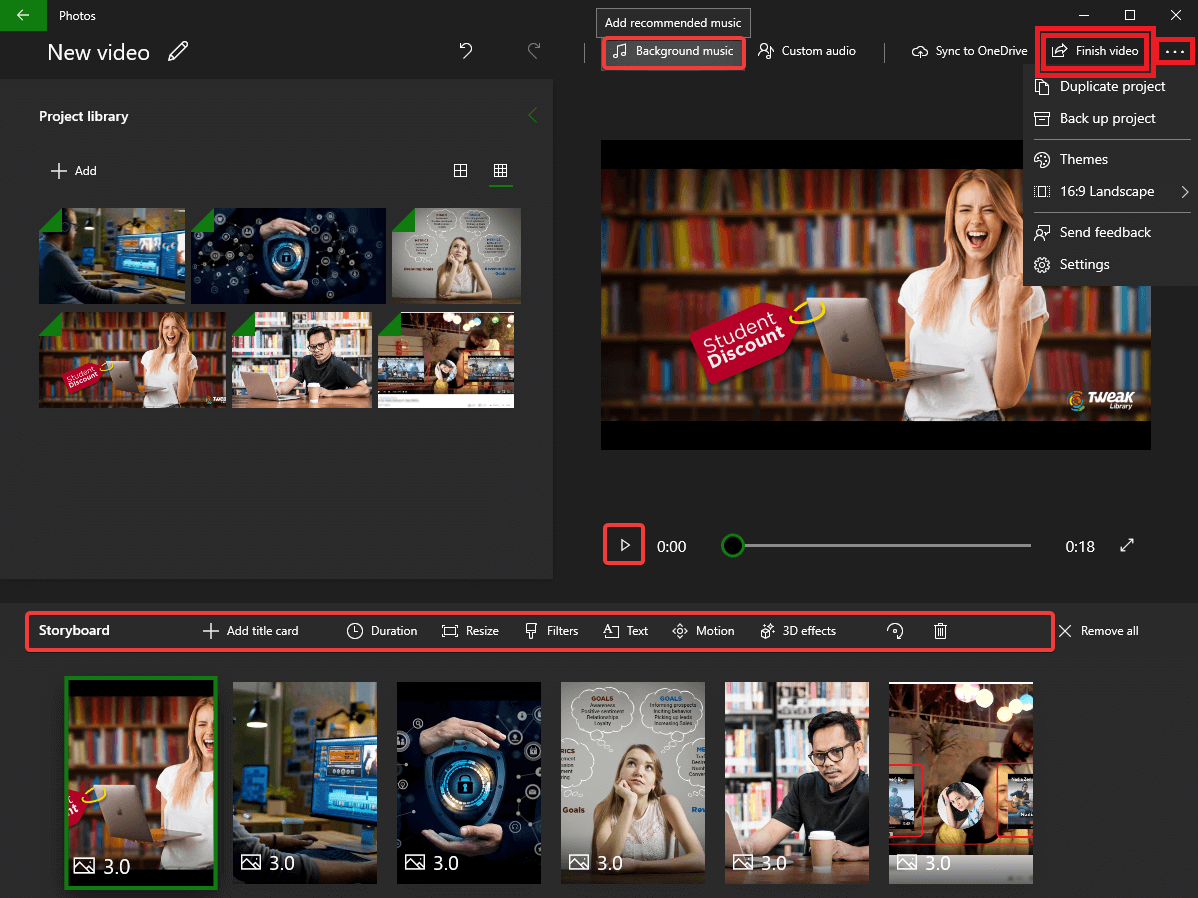Open the Filters editor
The width and height of the screenshot is (1198, 898).
coord(551,631)
